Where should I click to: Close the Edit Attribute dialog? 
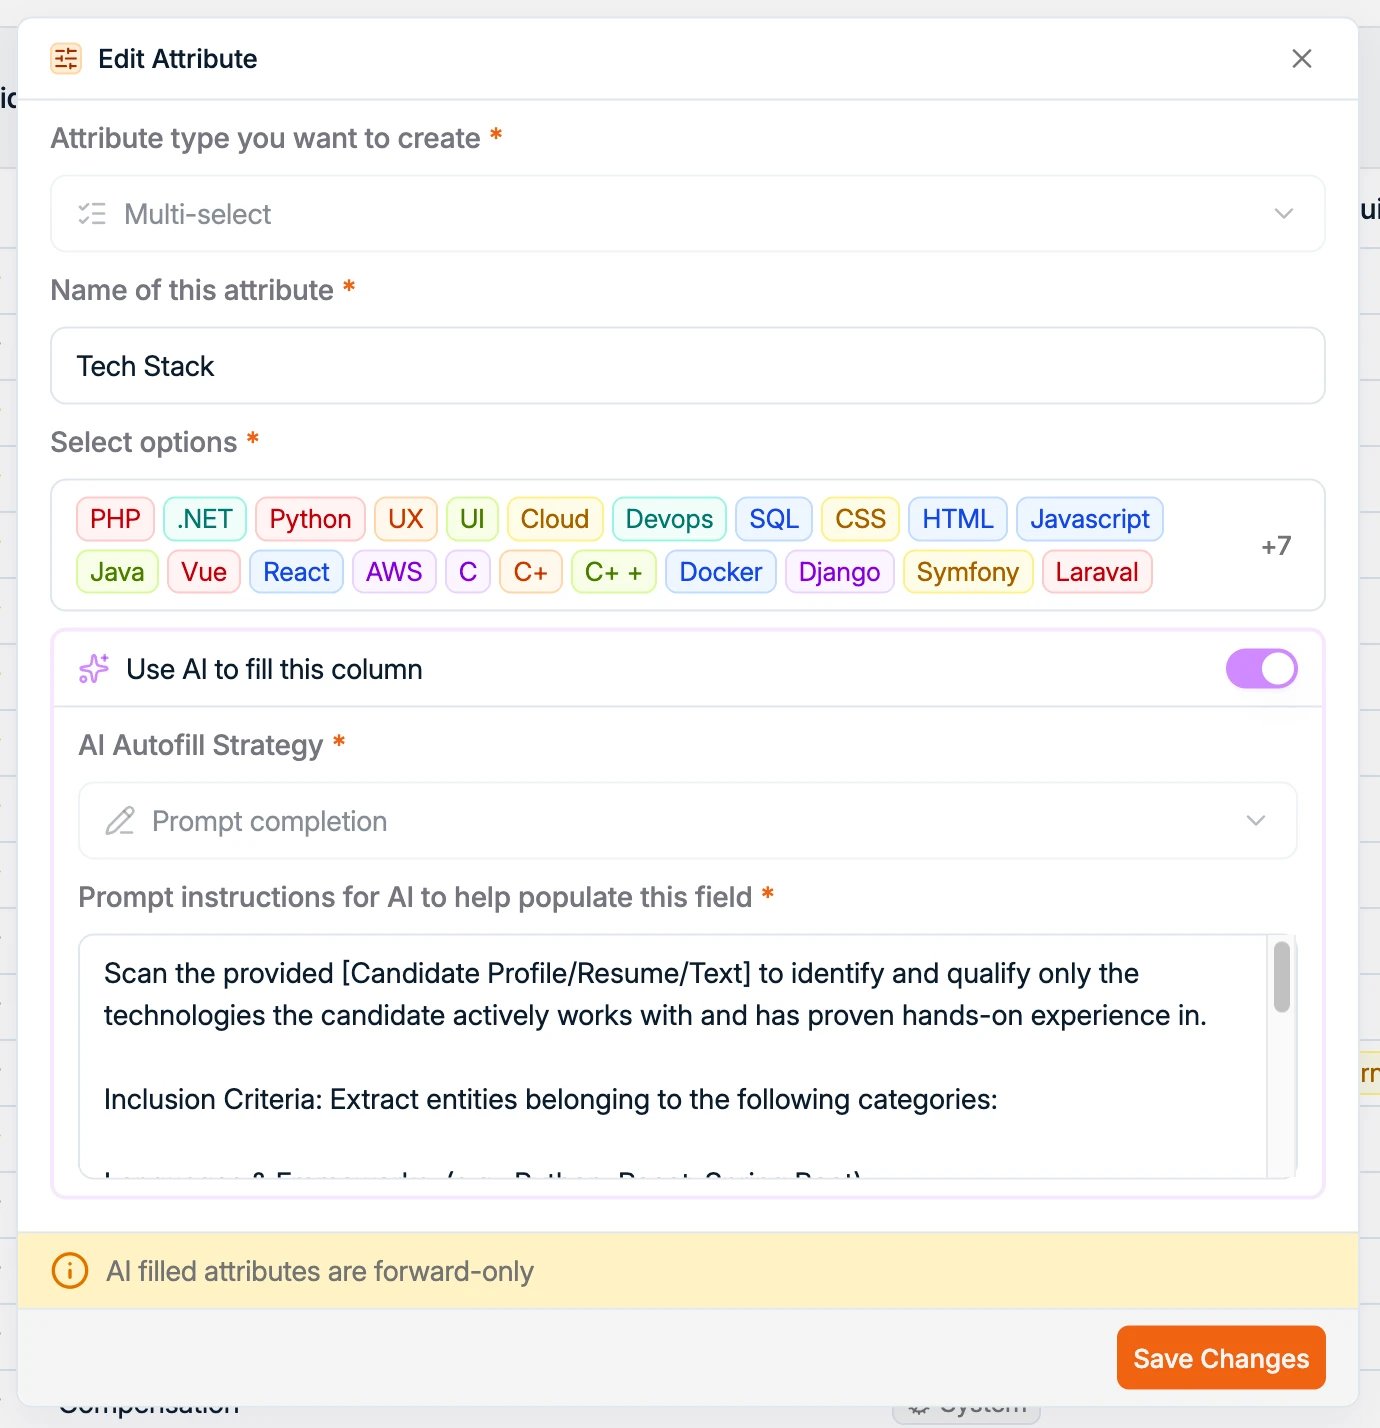pyautogui.click(x=1301, y=59)
